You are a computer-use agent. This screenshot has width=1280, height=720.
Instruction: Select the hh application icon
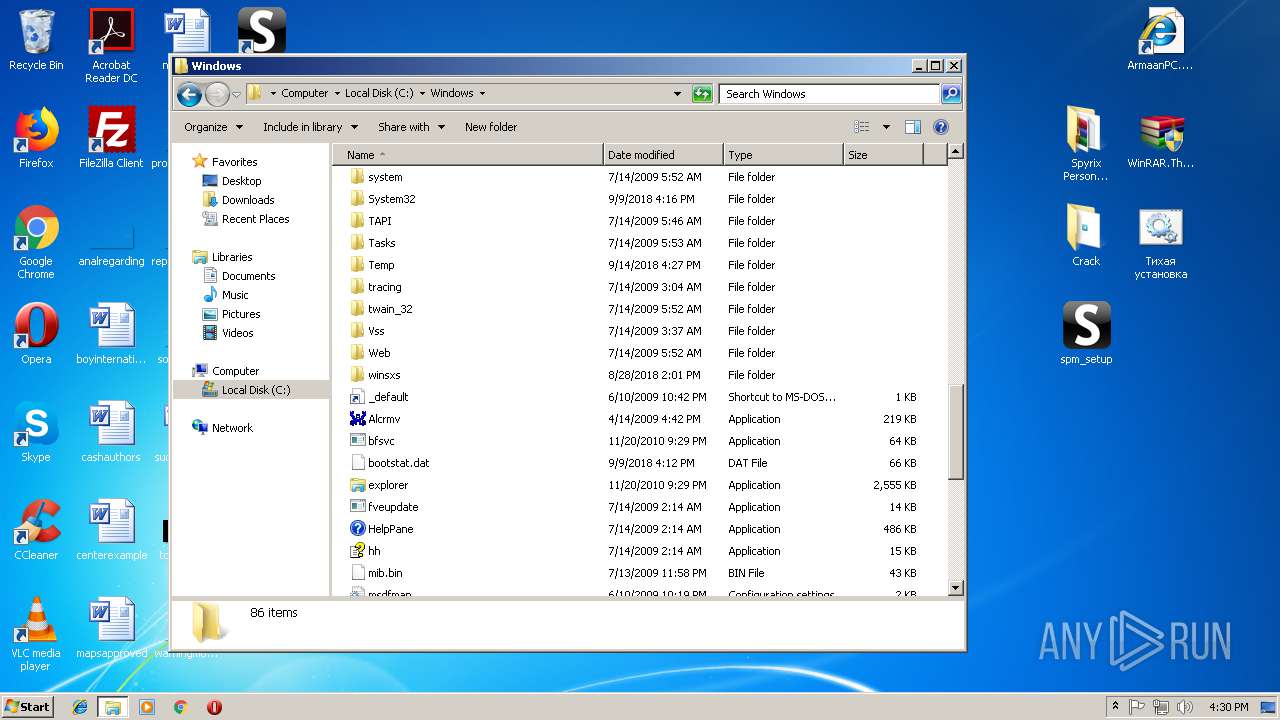pyautogui.click(x=358, y=551)
